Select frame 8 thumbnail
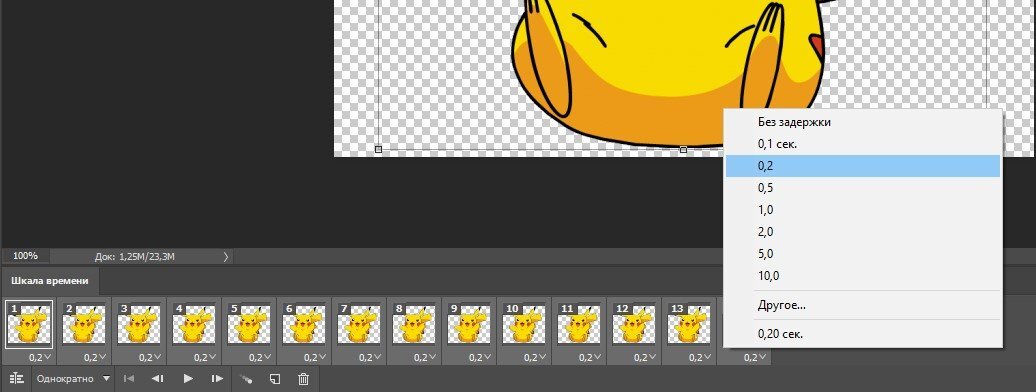 point(414,324)
